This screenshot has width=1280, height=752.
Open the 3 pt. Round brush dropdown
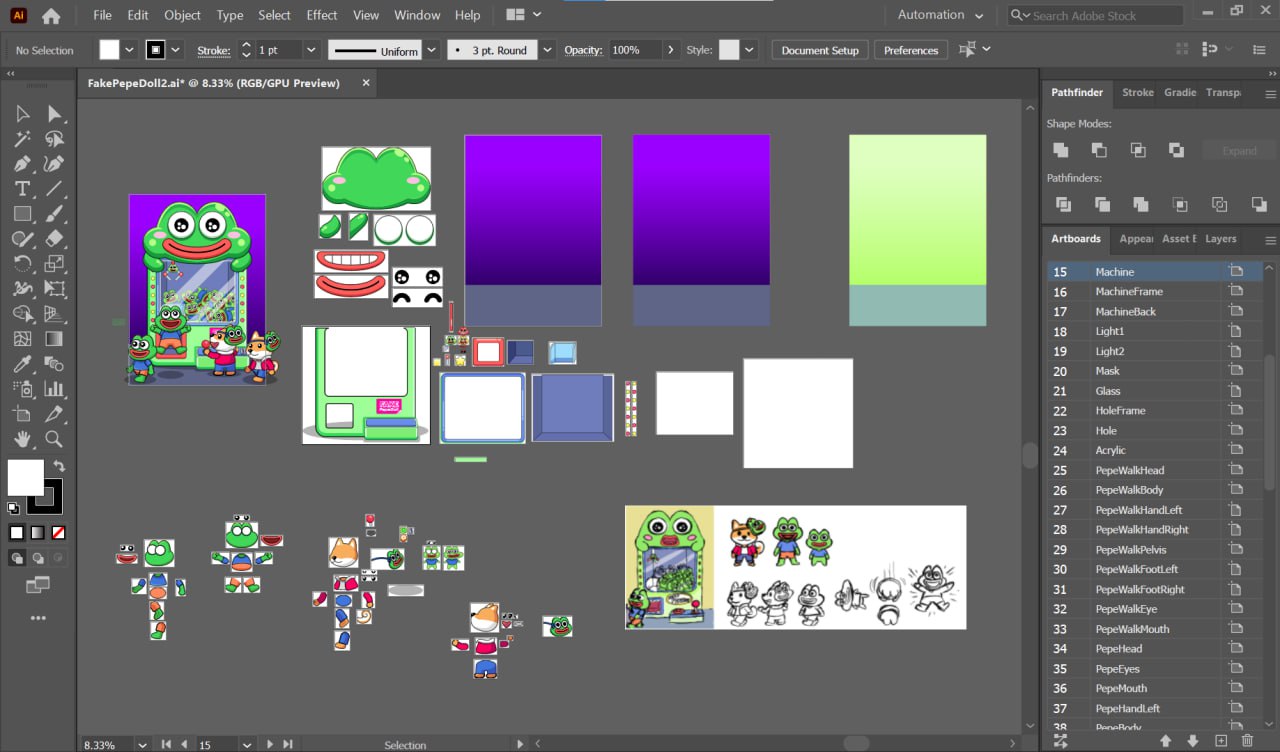click(547, 50)
